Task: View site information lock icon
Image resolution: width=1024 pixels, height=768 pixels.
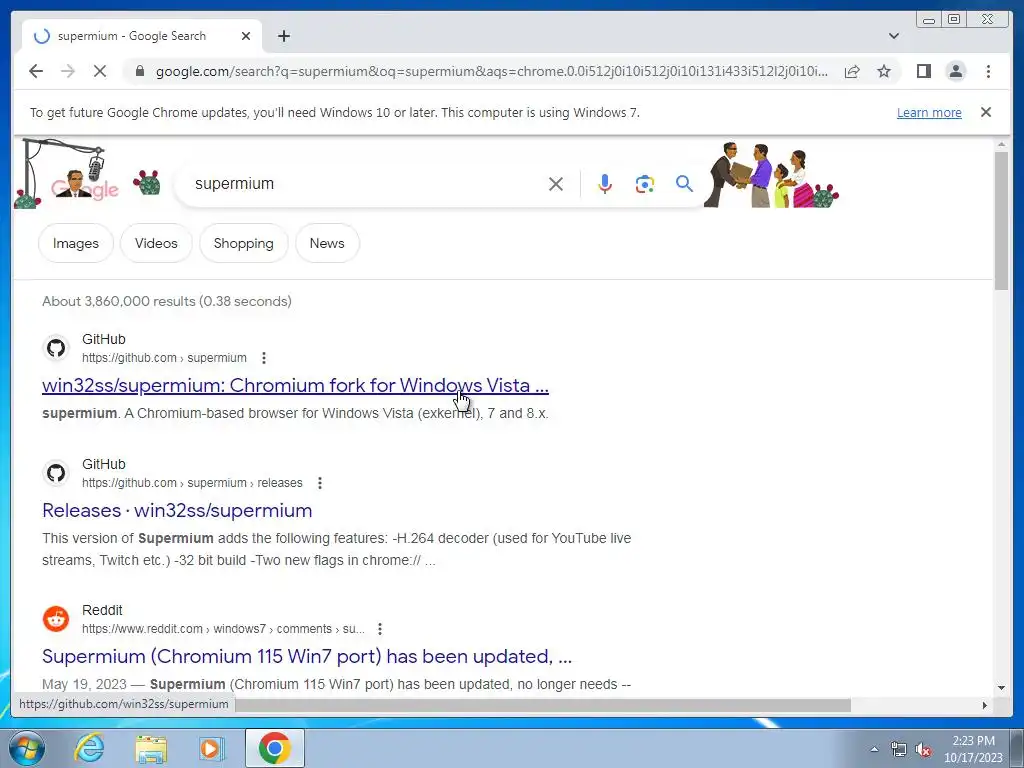Action: click(x=139, y=71)
